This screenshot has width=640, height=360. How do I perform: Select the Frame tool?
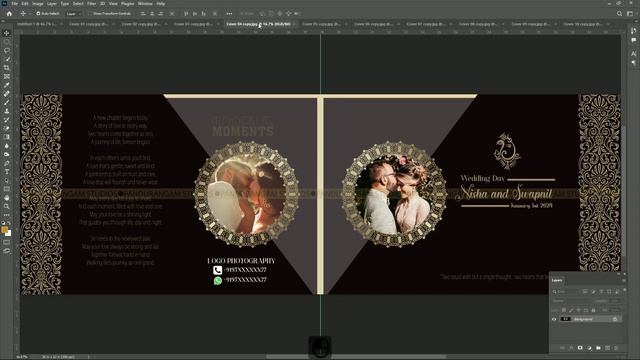[7, 76]
